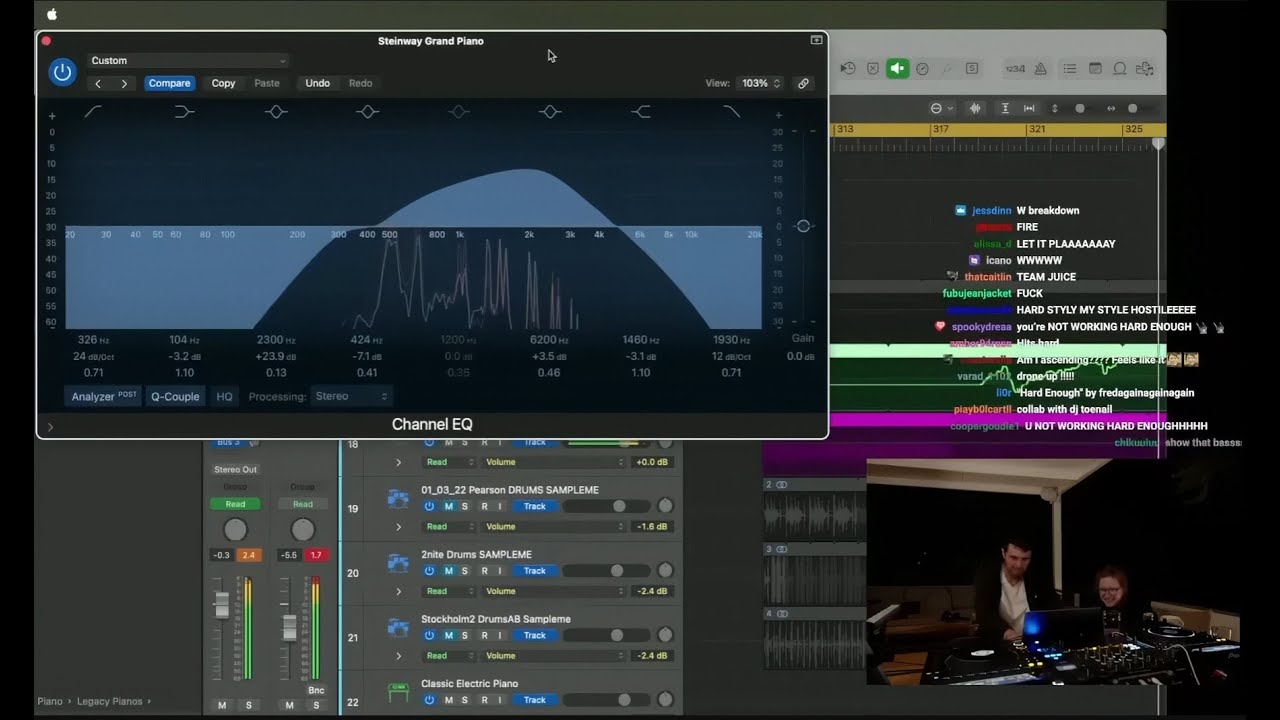Click the green speaker feedback toolbar icon
Viewport: 1280px width, 720px height.
click(897, 68)
